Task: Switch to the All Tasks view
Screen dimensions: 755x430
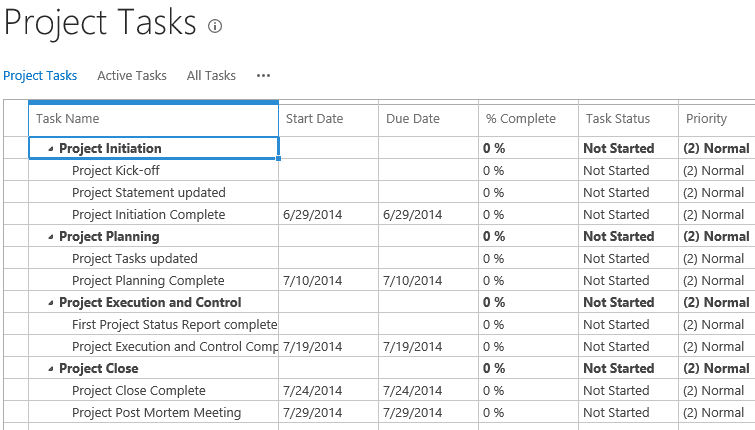Action: [x=211, y=76]
